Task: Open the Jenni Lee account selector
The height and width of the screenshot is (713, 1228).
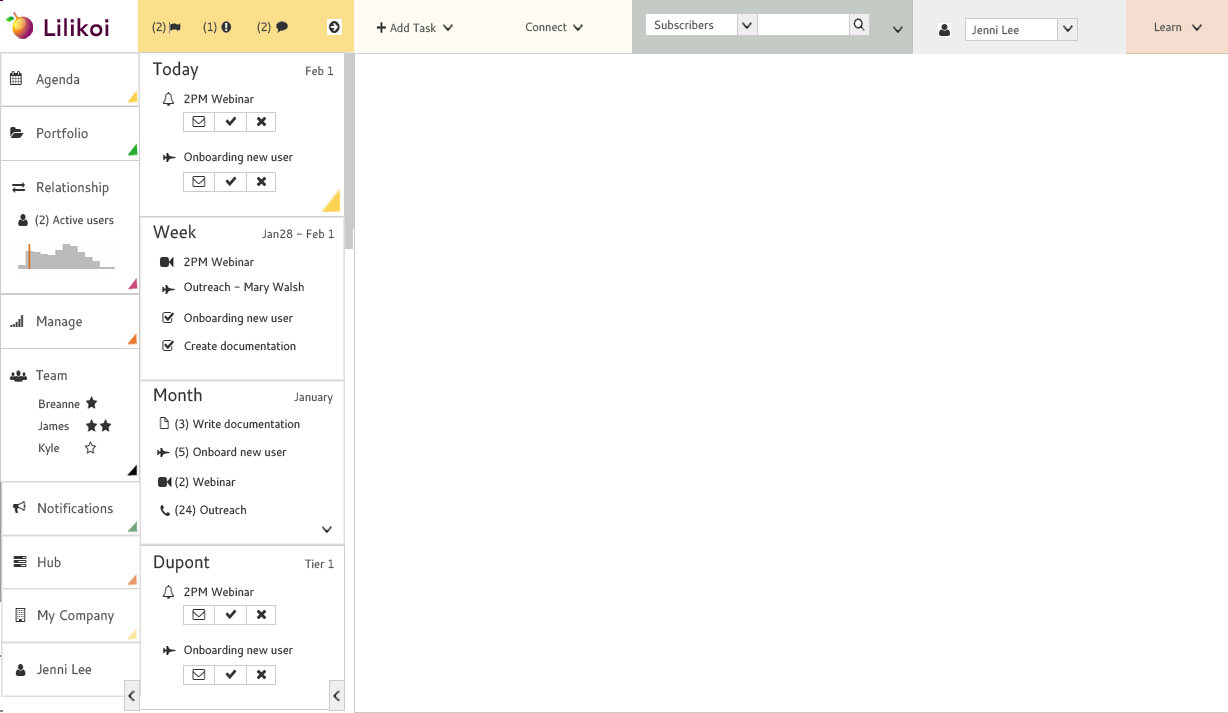Action: [x=1019, y=29]
